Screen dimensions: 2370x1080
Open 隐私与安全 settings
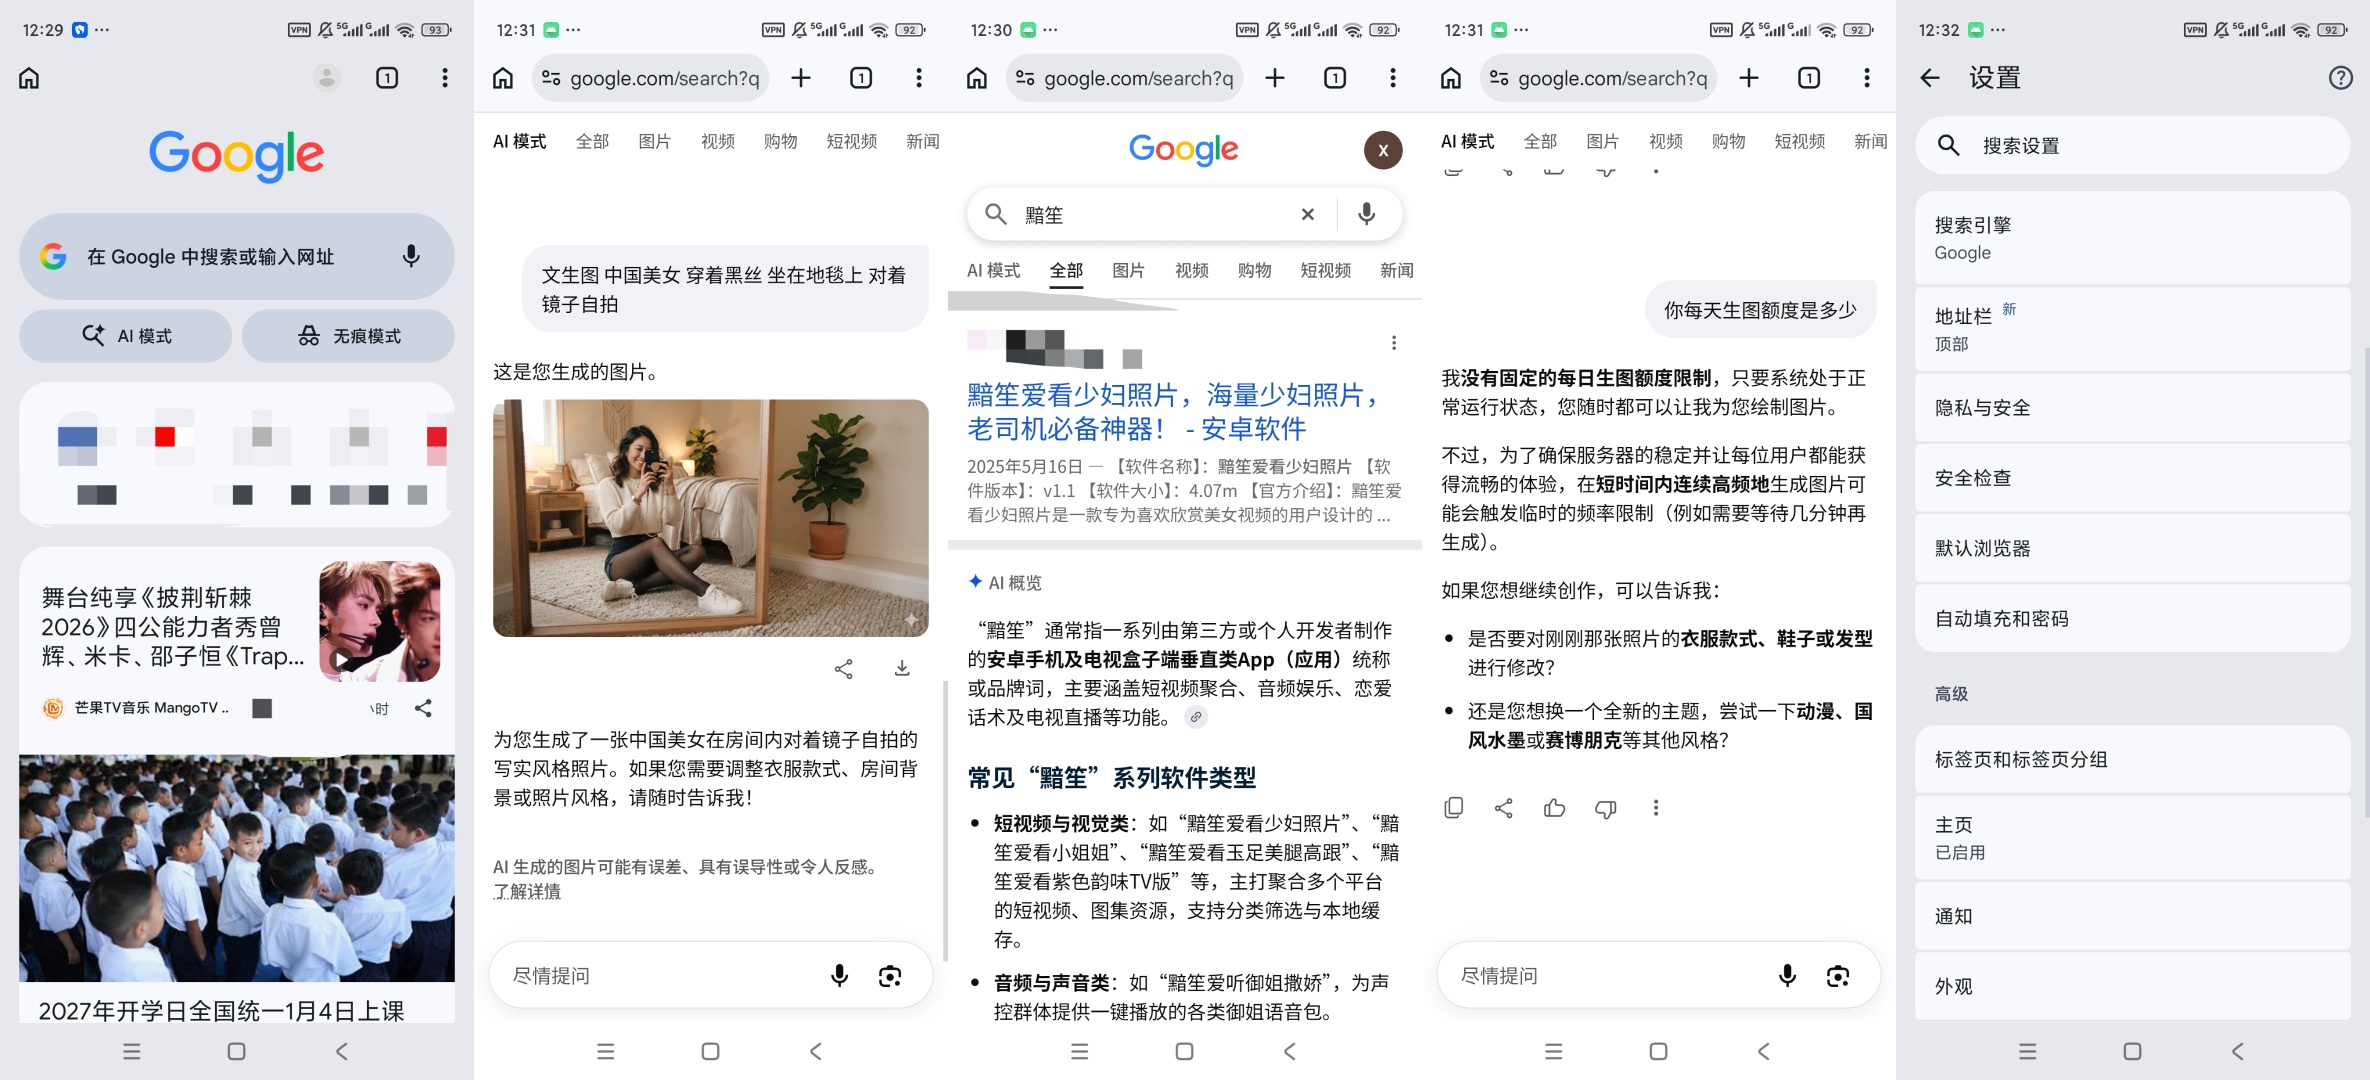click(2132, 408)
